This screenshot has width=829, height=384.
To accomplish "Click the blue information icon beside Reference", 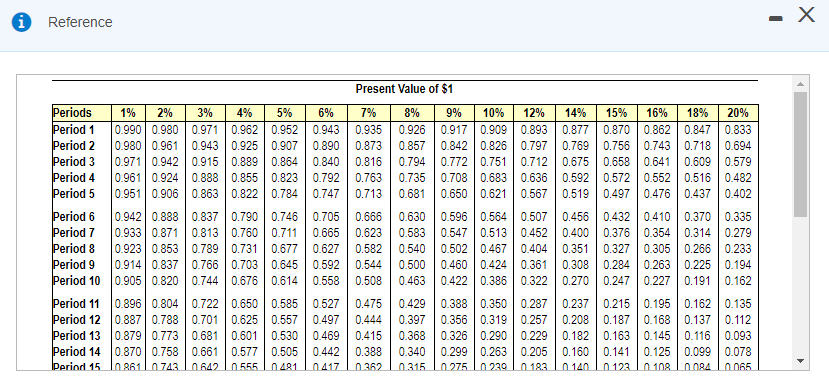I will 22,22.
